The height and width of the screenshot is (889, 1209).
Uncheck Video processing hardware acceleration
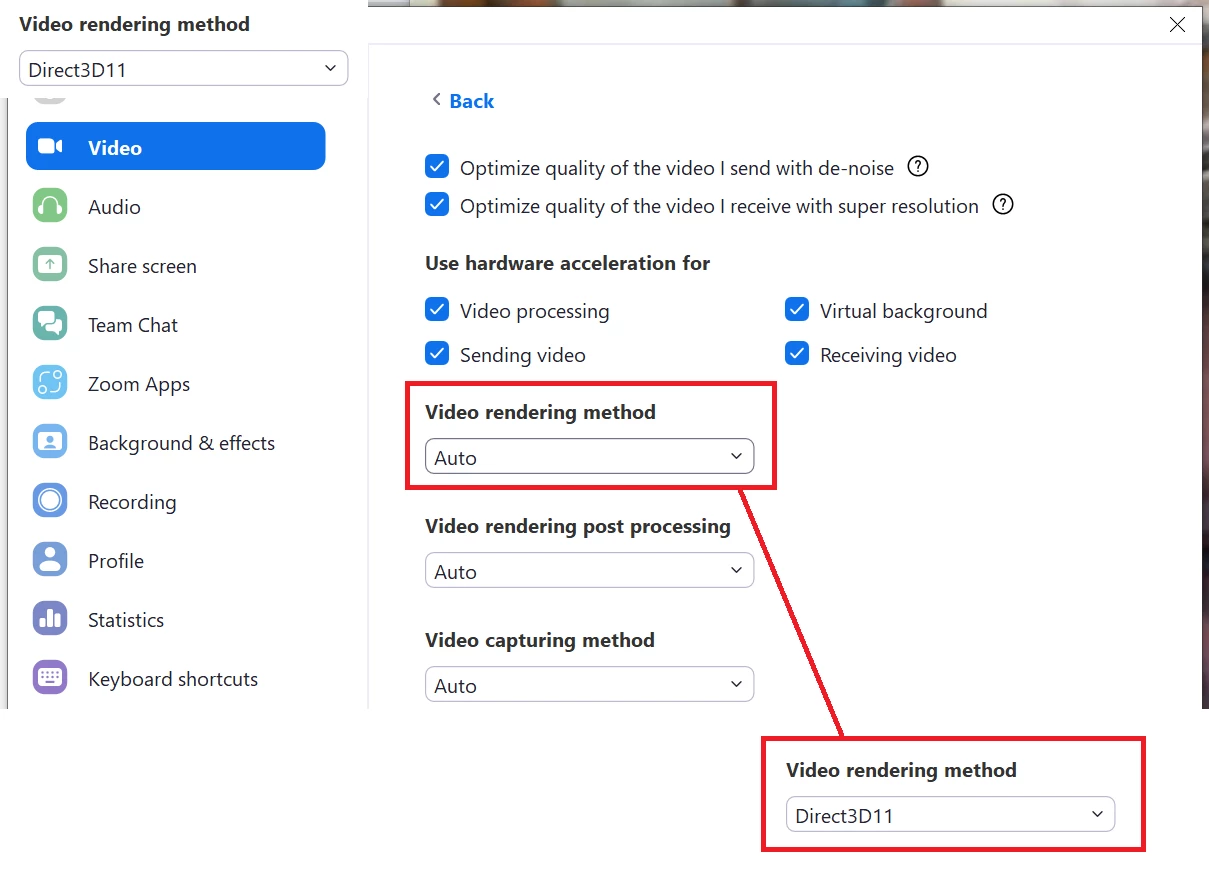click(437, 310)
